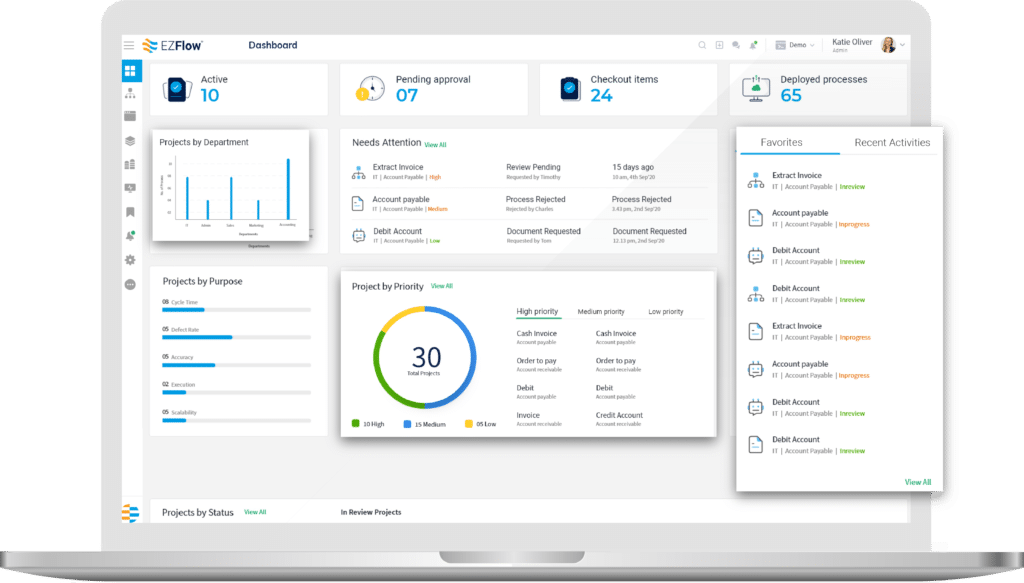The image size is (1024, 583).
Task: Click the add plus box icon in the header
Action: tap(719, 45)
